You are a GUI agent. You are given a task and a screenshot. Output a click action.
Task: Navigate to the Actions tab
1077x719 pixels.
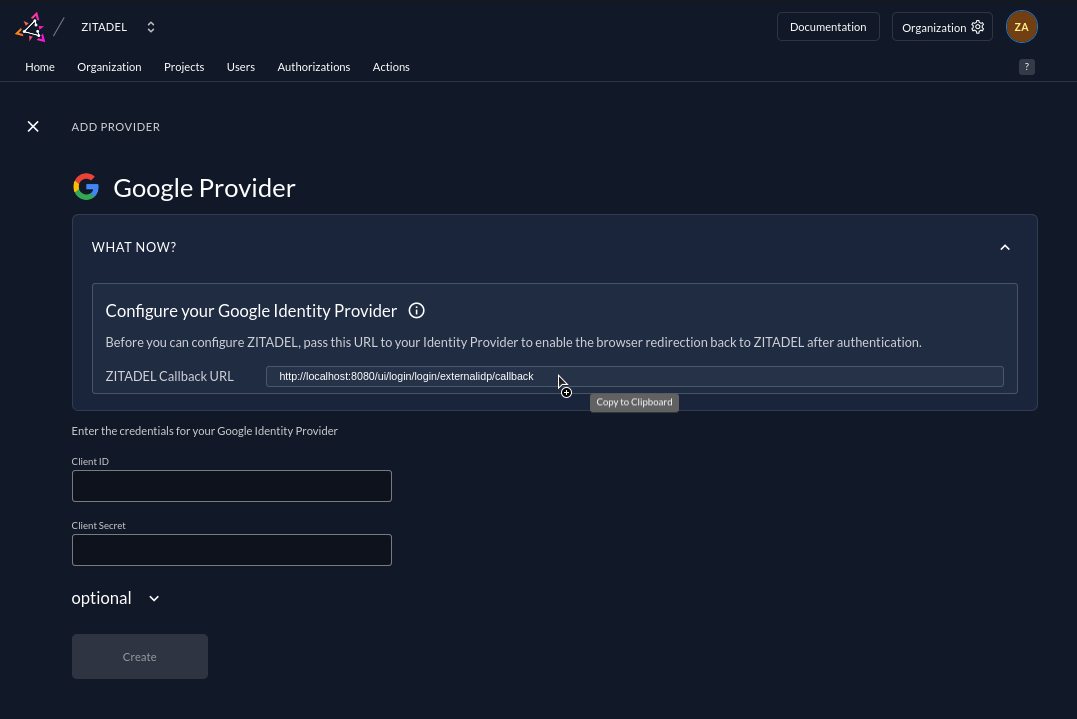(x=391, y=66)
